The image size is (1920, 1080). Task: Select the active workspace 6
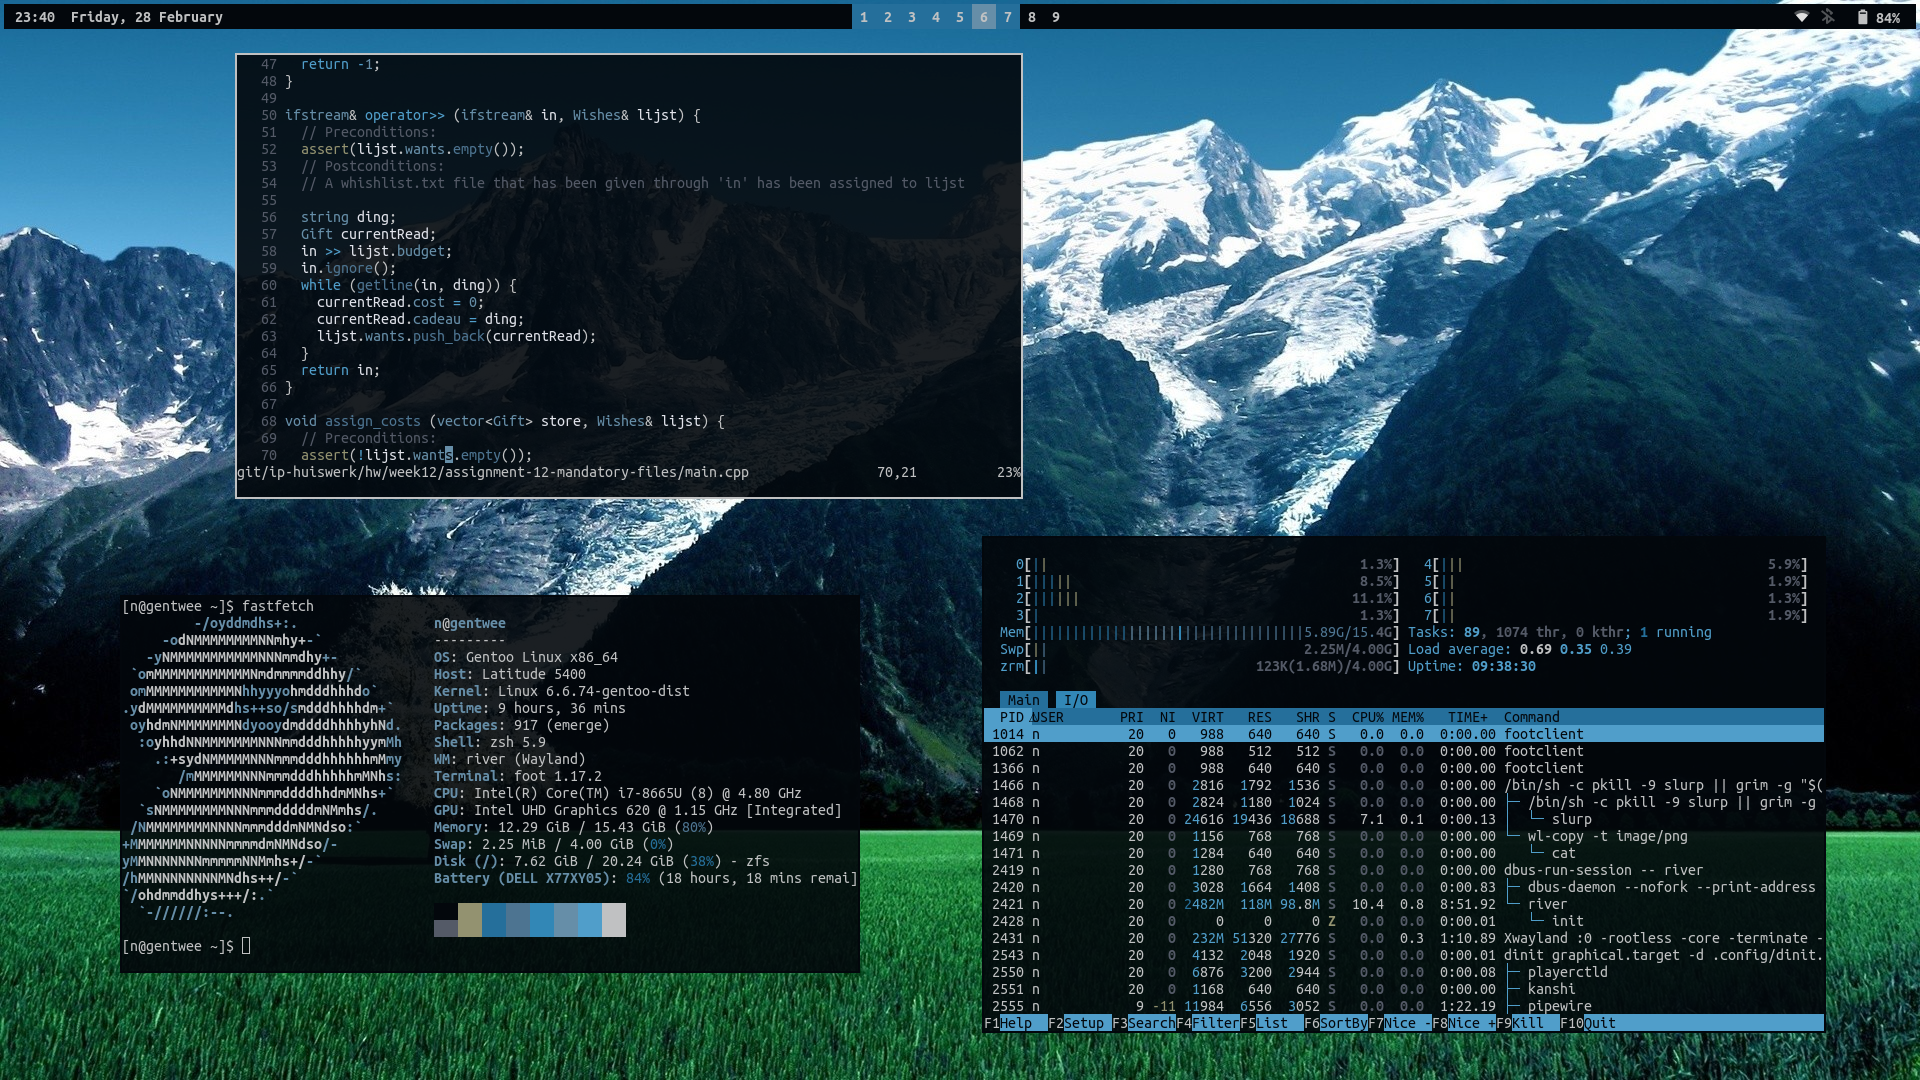(984, 17)
